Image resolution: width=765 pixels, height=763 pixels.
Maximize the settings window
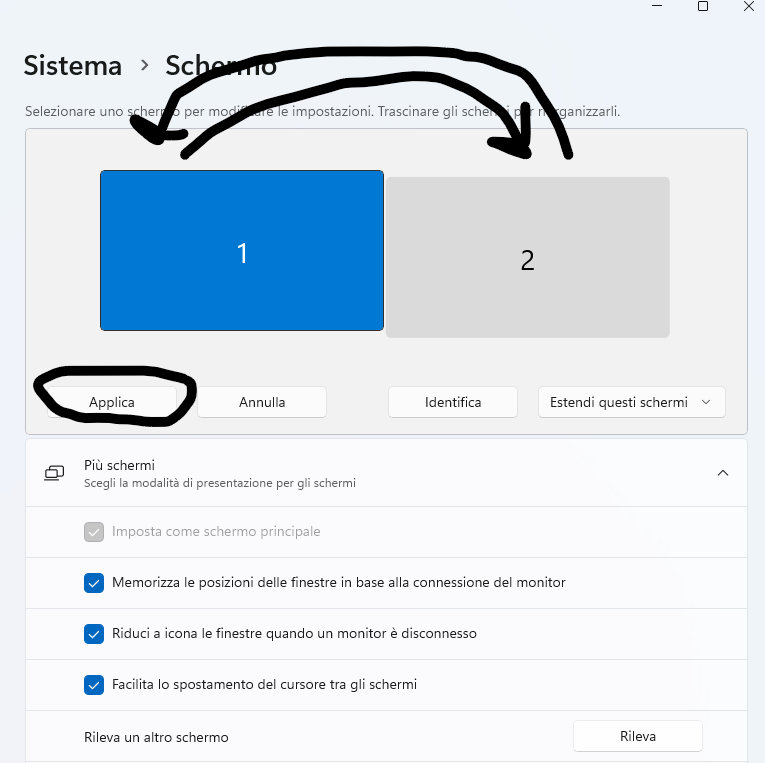(703, 6)
